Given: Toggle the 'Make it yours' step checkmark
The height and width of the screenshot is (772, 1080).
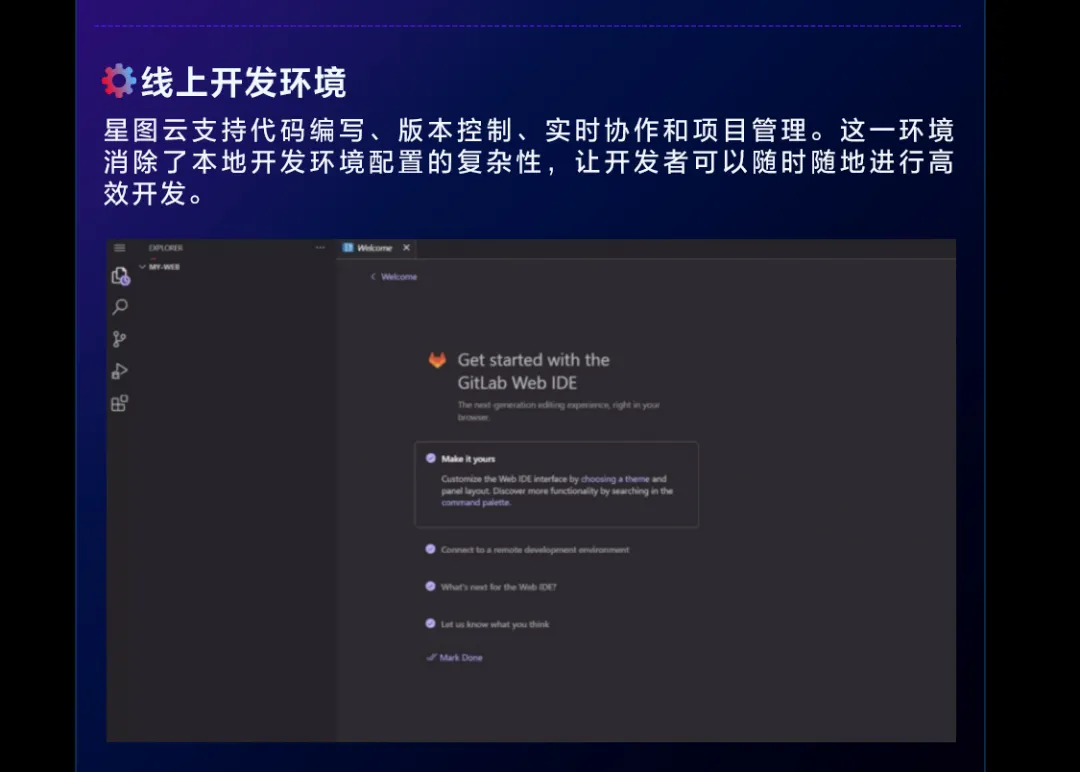Looking at the screenshot, I should point(431,458).
